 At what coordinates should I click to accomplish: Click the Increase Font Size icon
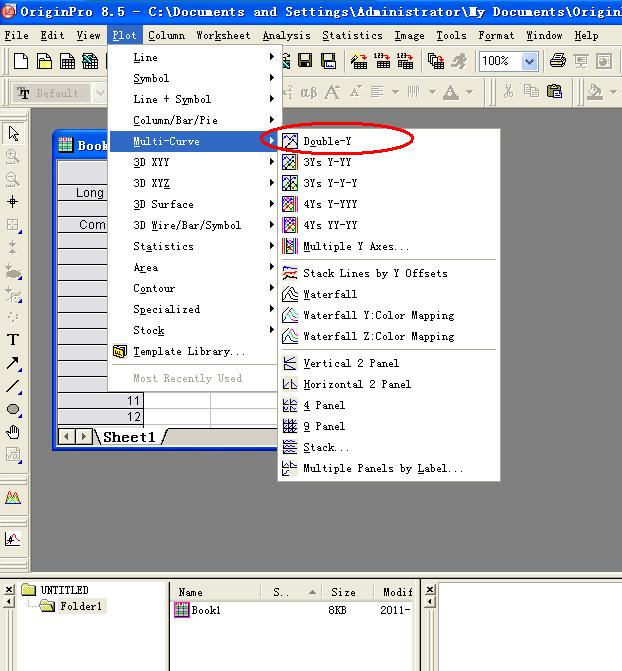tap(332, 92)
